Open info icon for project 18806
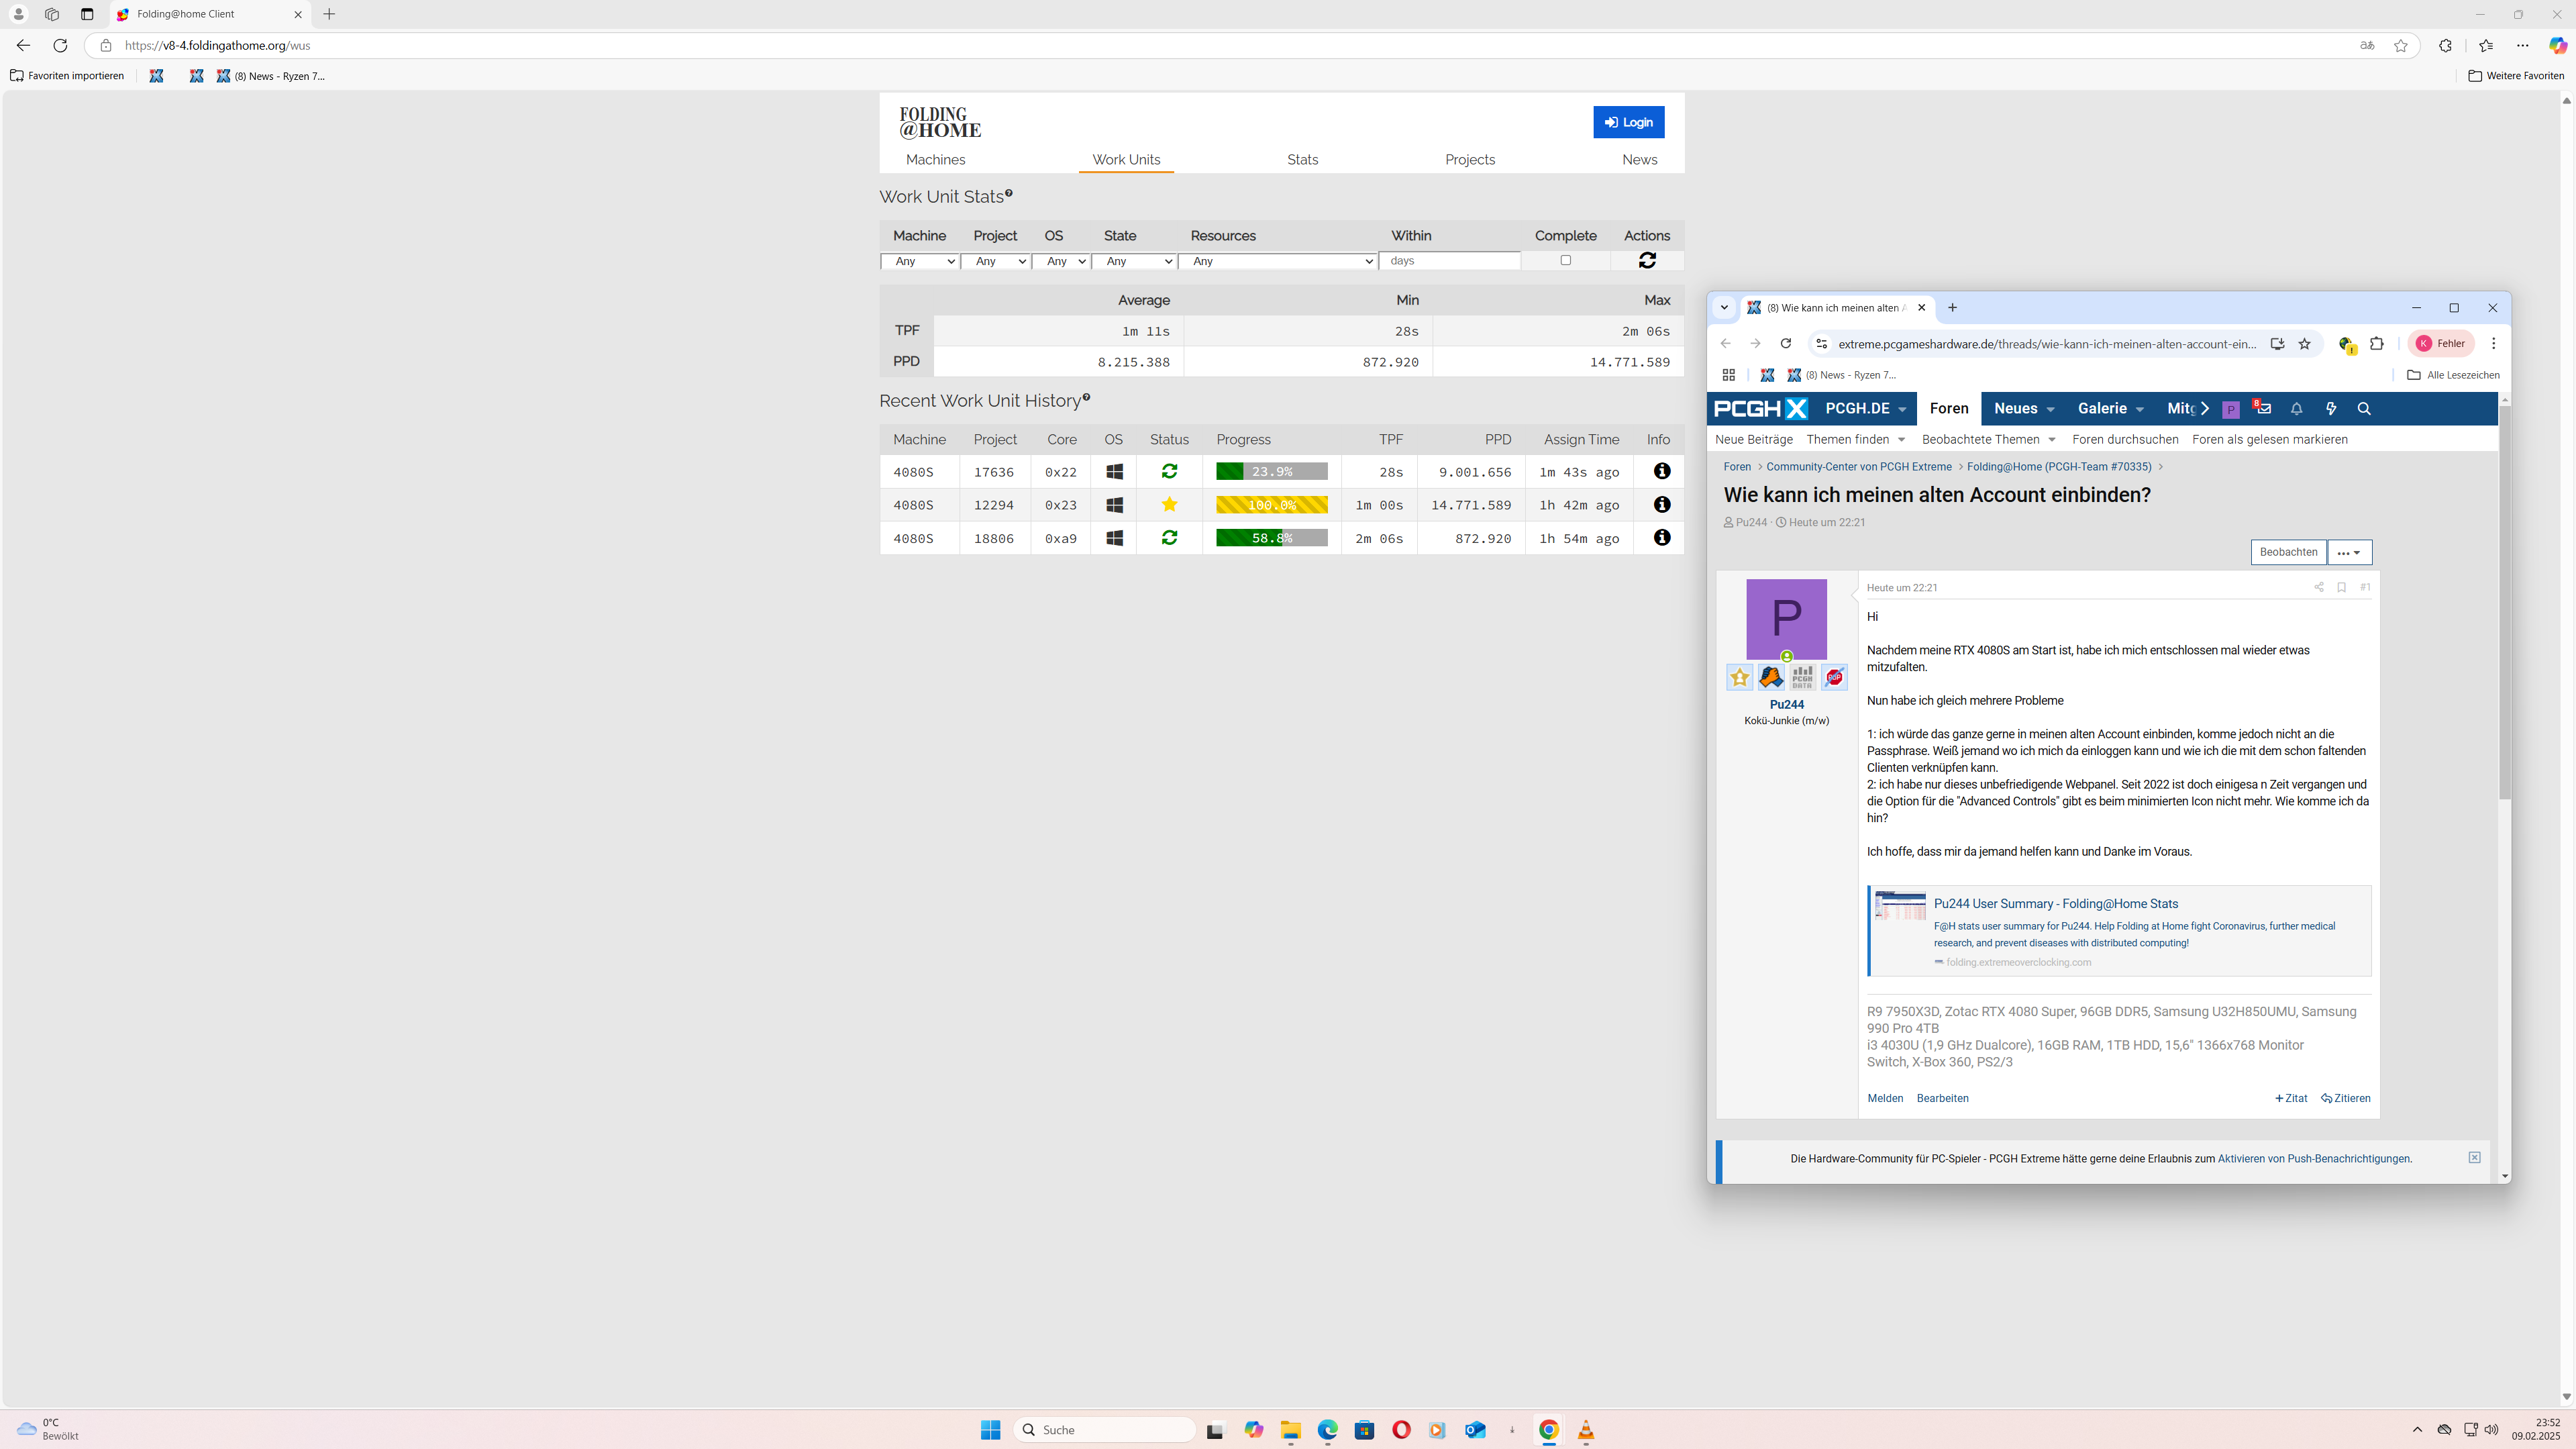This screenshot has width=2576, height=1449. [x=1661, y=538]
